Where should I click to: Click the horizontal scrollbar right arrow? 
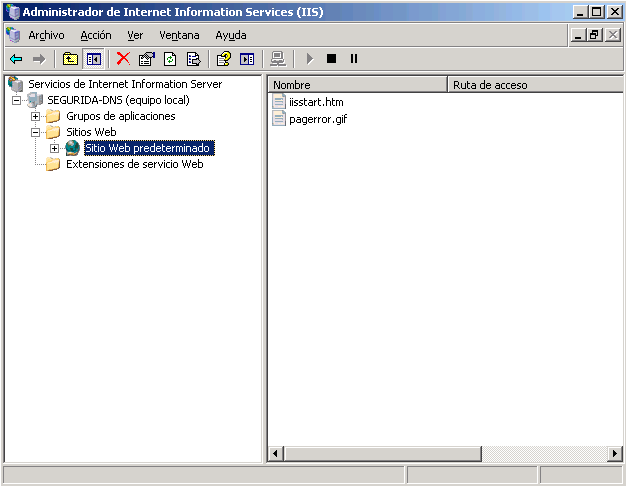point(615,455)
